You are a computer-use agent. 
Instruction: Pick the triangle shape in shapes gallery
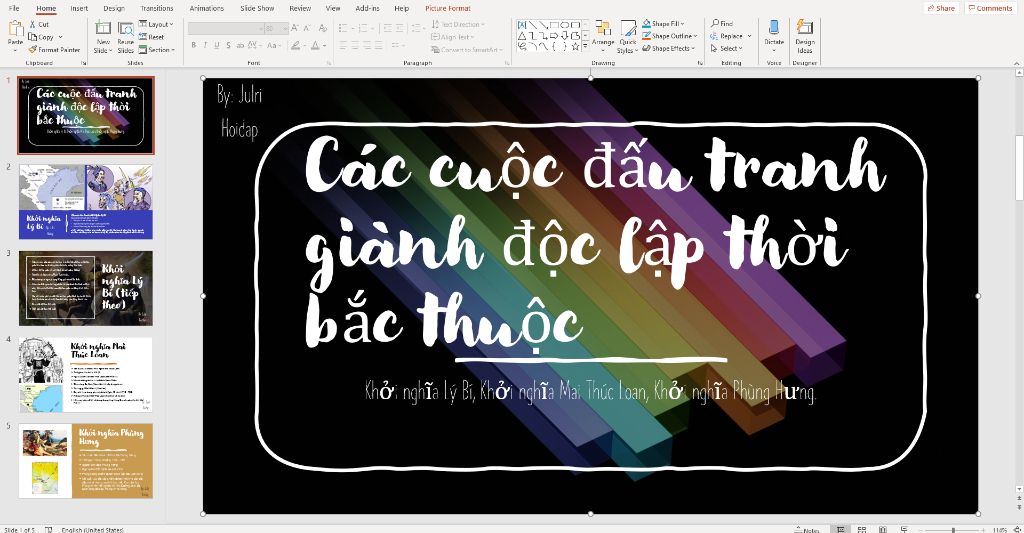(522, 35)
